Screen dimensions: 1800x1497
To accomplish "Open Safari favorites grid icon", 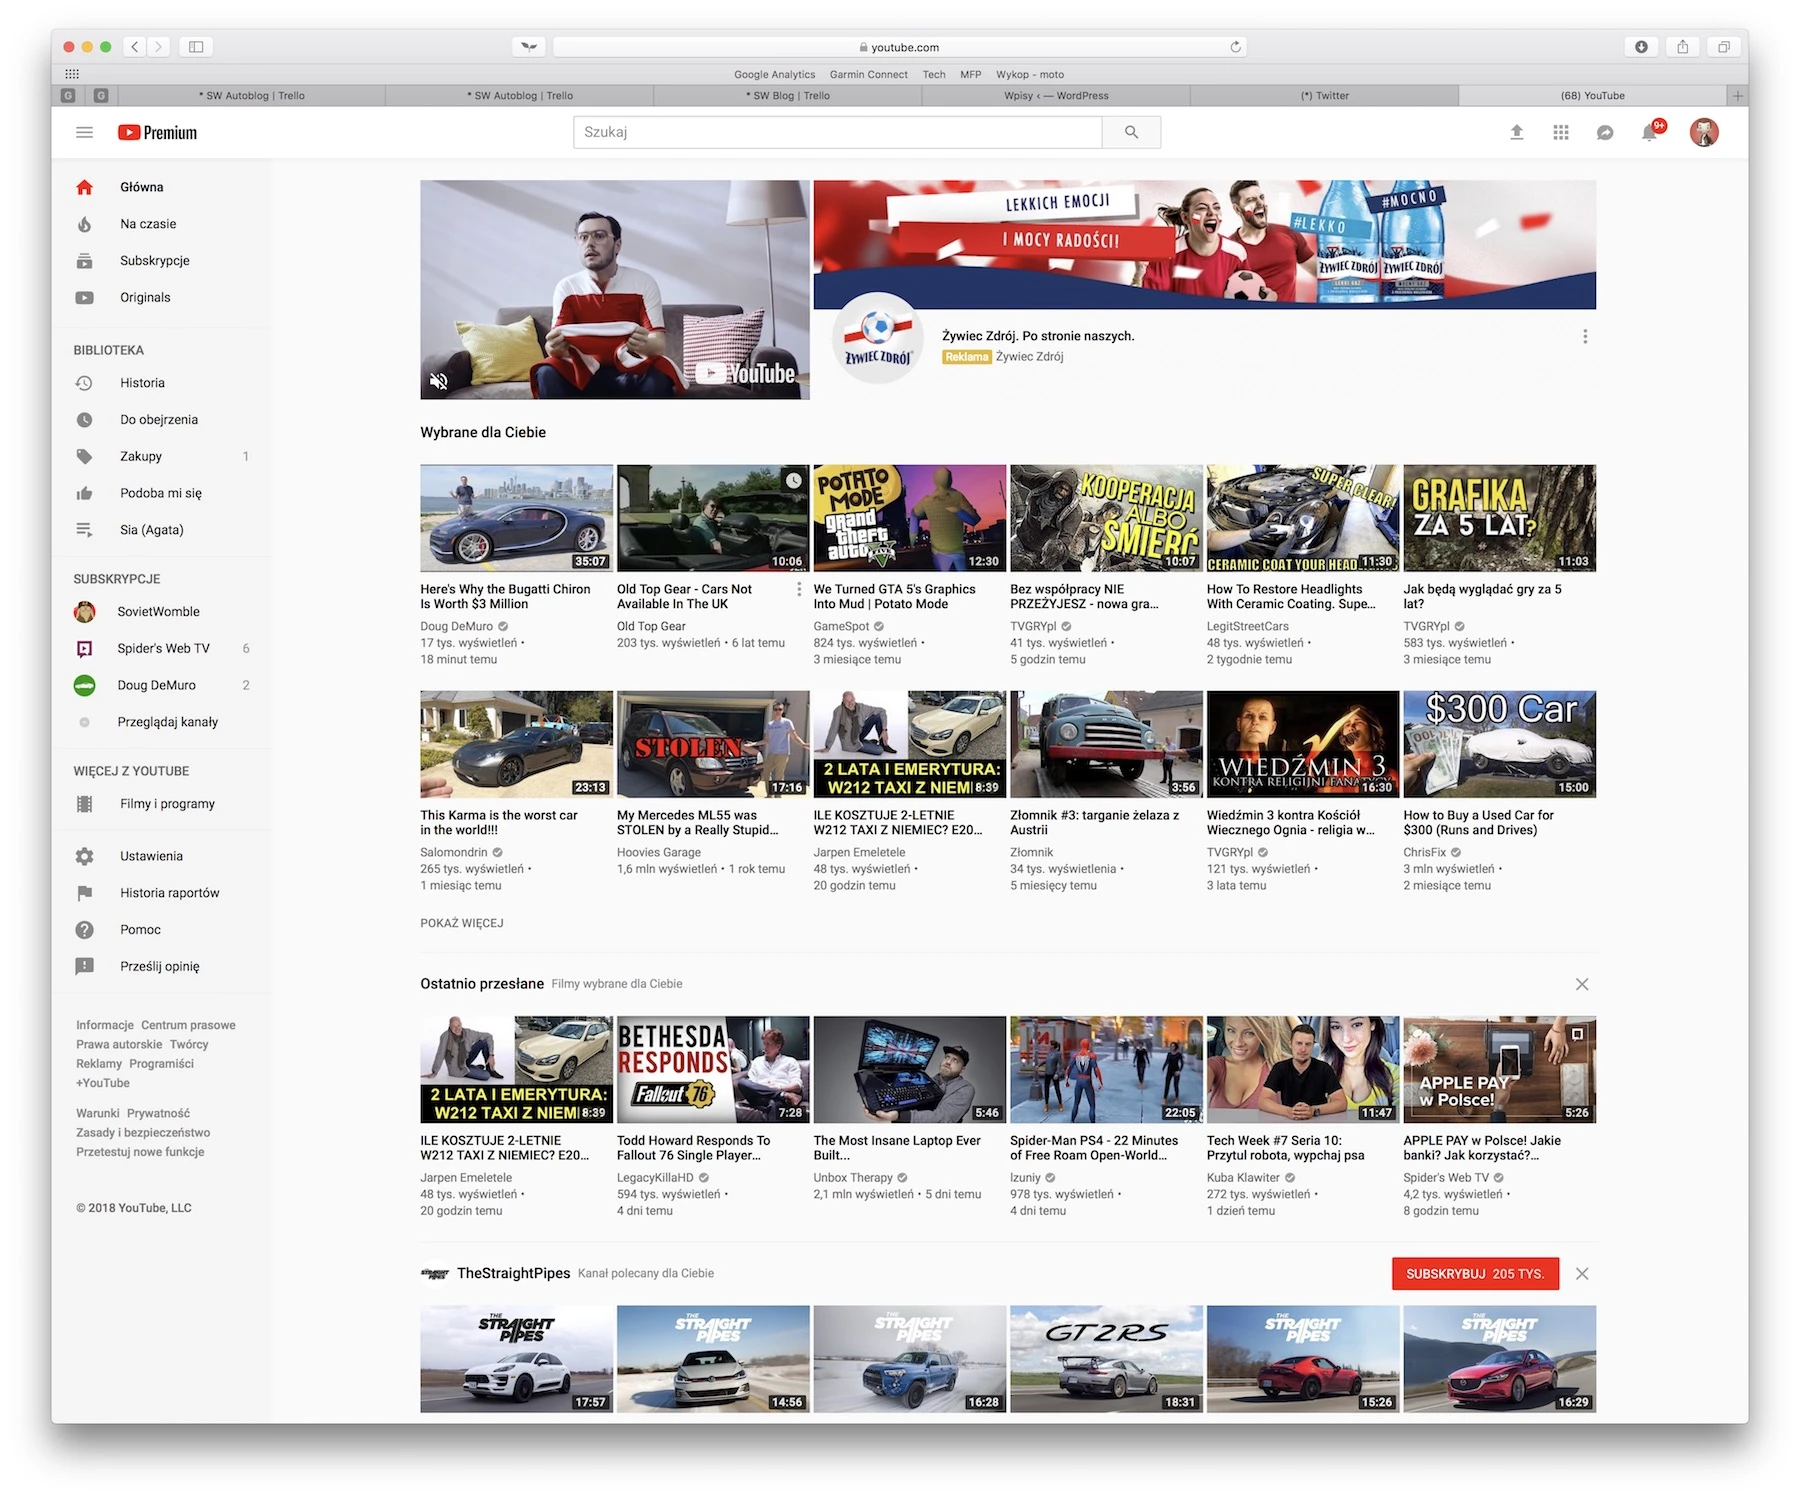I will click(72, 74).
